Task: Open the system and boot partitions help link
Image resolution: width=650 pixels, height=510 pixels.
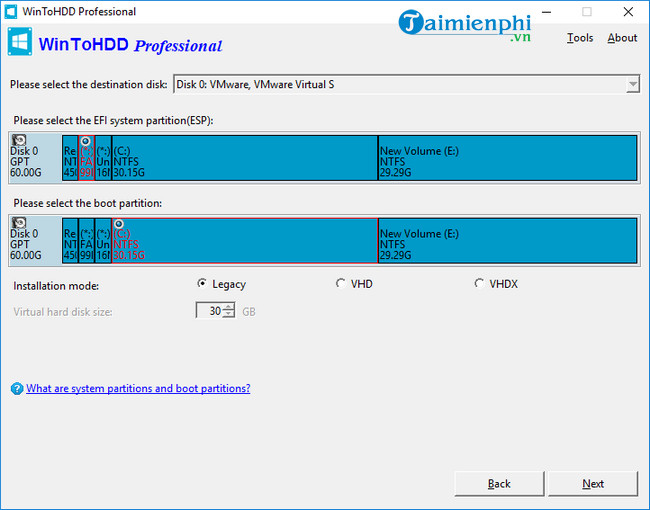Action: (x=138, y=389)
